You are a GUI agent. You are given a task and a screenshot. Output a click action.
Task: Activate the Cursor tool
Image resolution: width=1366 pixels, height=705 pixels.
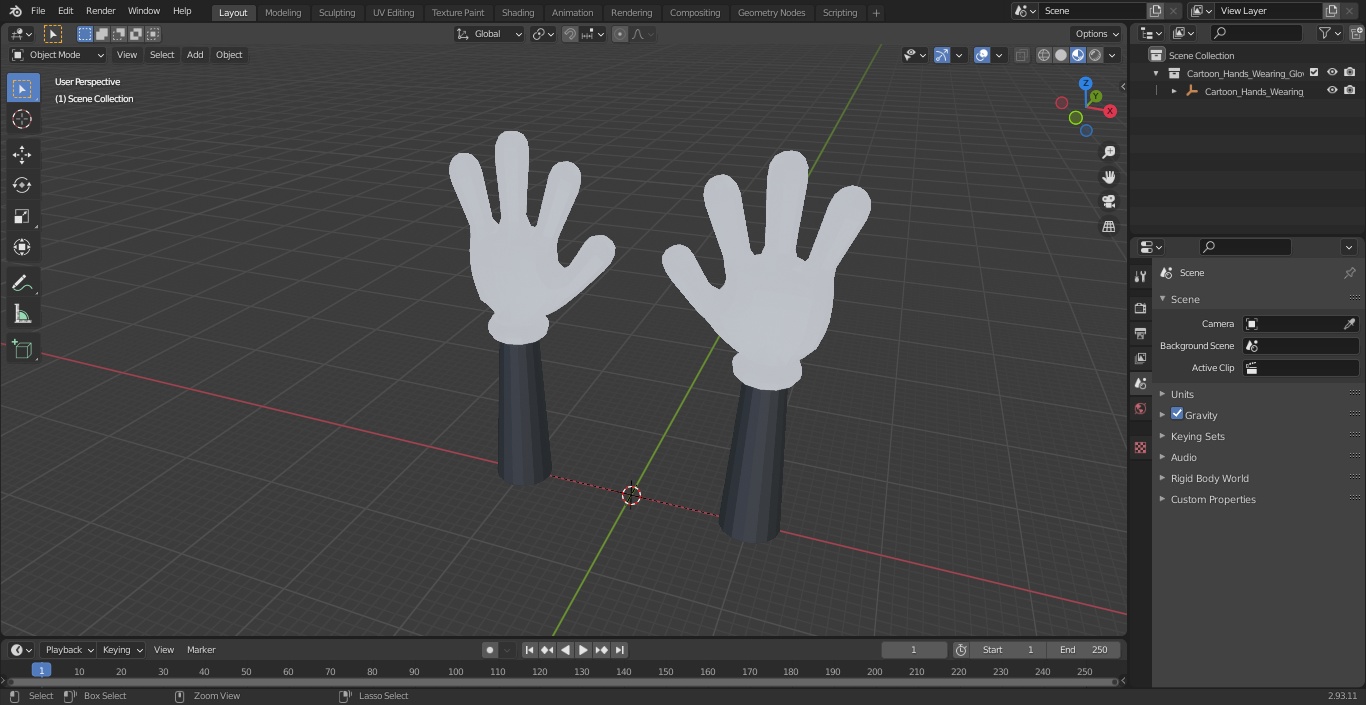click(22, 119)
